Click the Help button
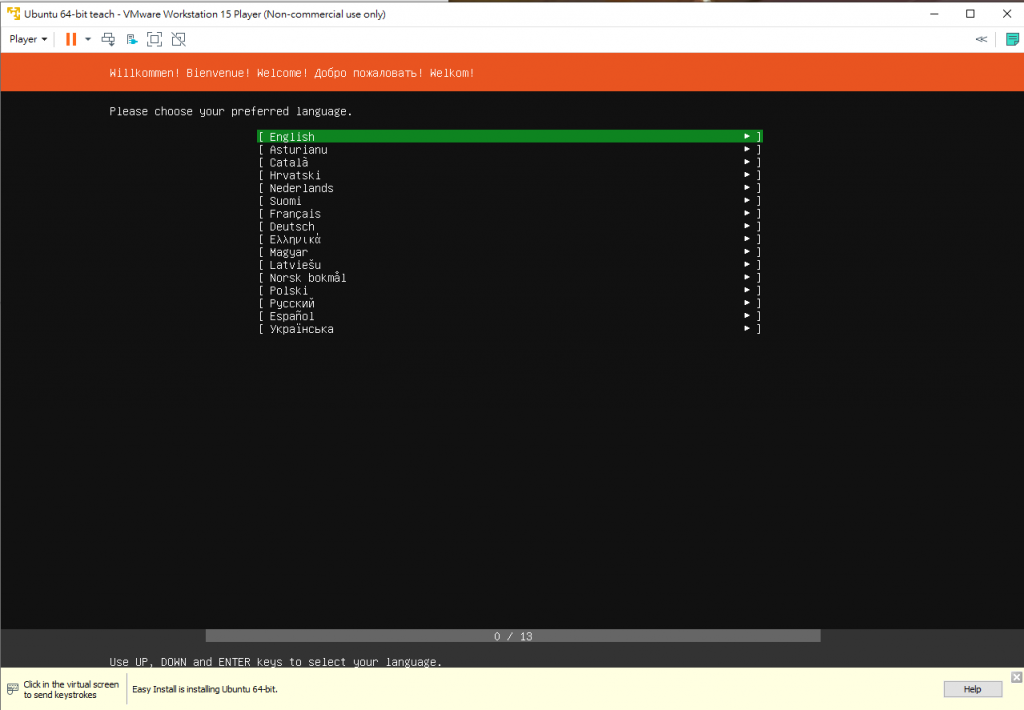This screenshot has width=1024, height=710. 972,689
